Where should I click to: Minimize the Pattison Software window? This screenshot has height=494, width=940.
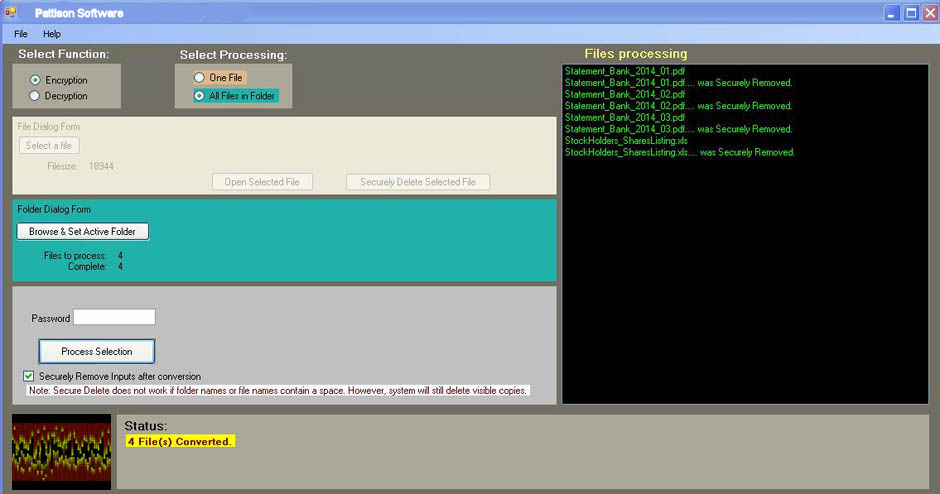pyautogui.click(x=892, y=12)
